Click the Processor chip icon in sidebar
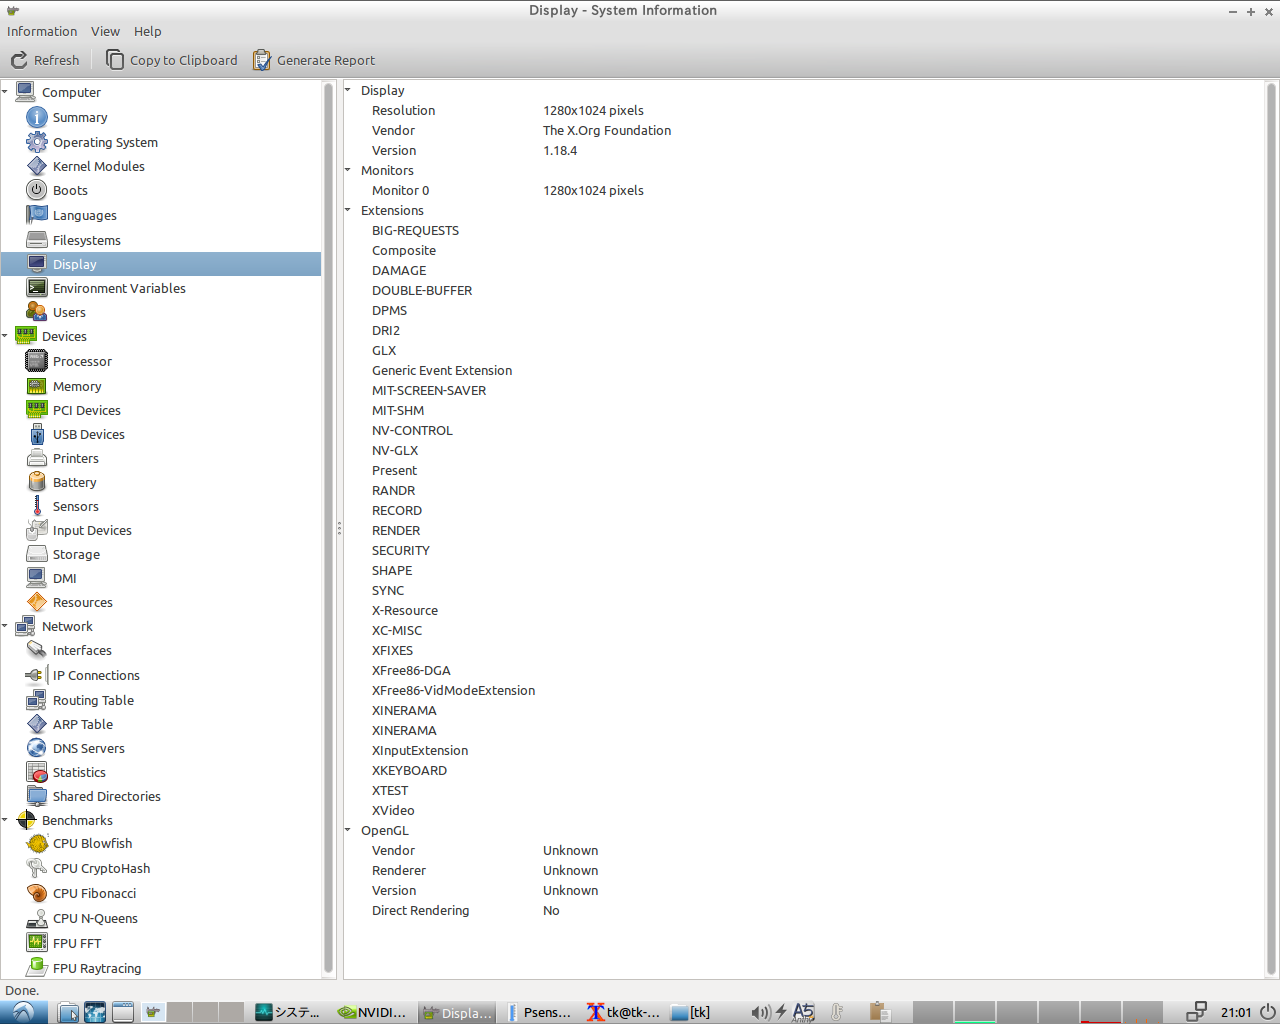 [36, 361]
